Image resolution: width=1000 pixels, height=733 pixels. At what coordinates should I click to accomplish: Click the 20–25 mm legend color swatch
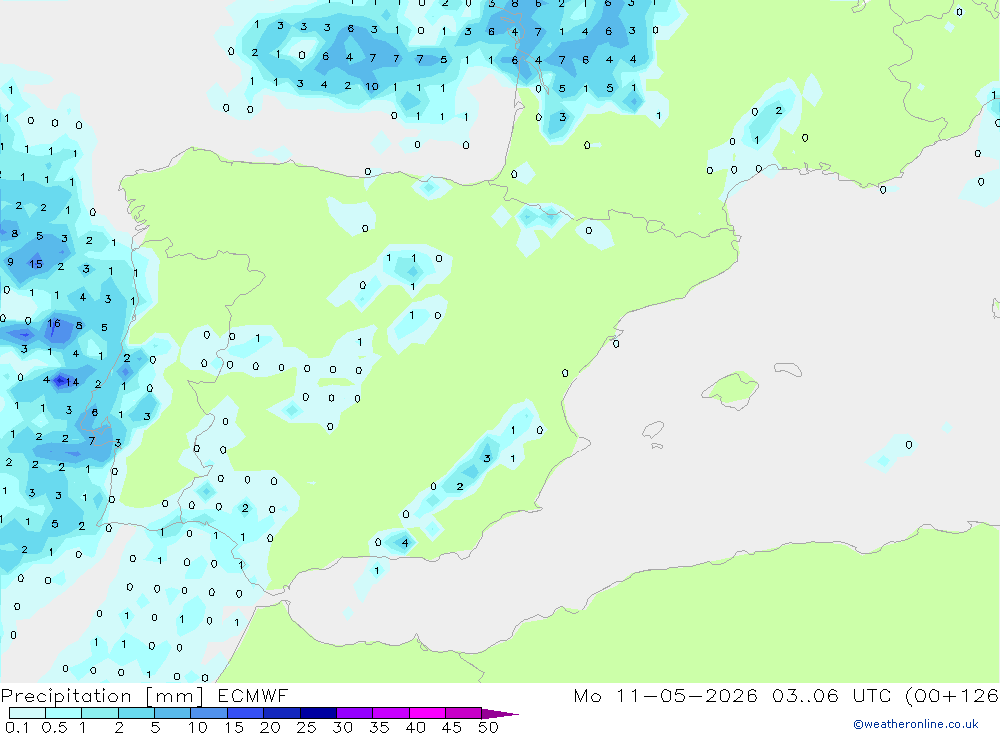tap(282, 713)
